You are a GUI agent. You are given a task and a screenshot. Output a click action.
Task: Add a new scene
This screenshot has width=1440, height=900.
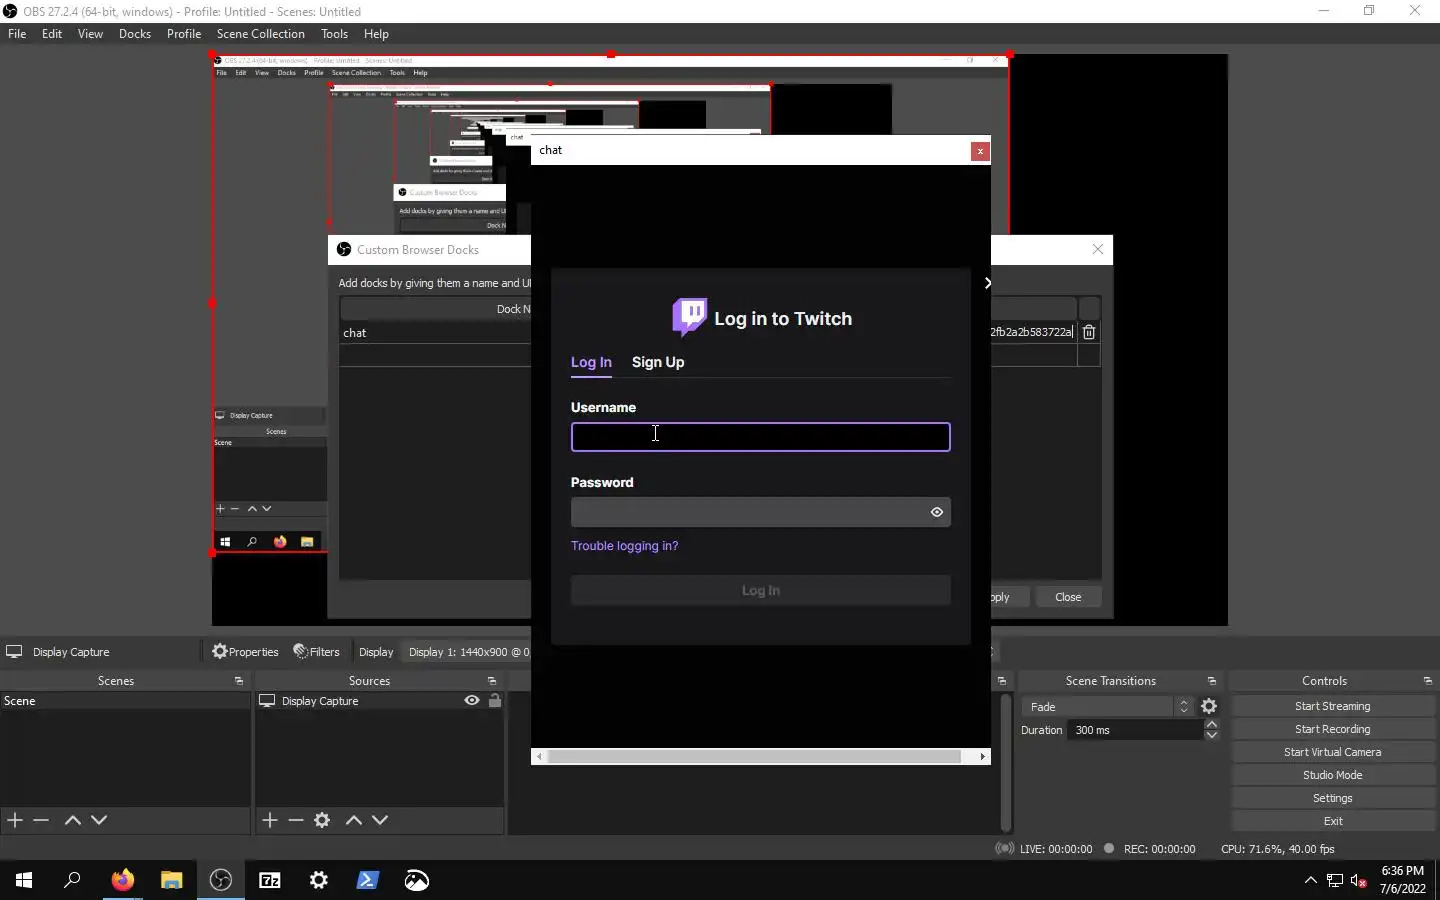(15, 820)
